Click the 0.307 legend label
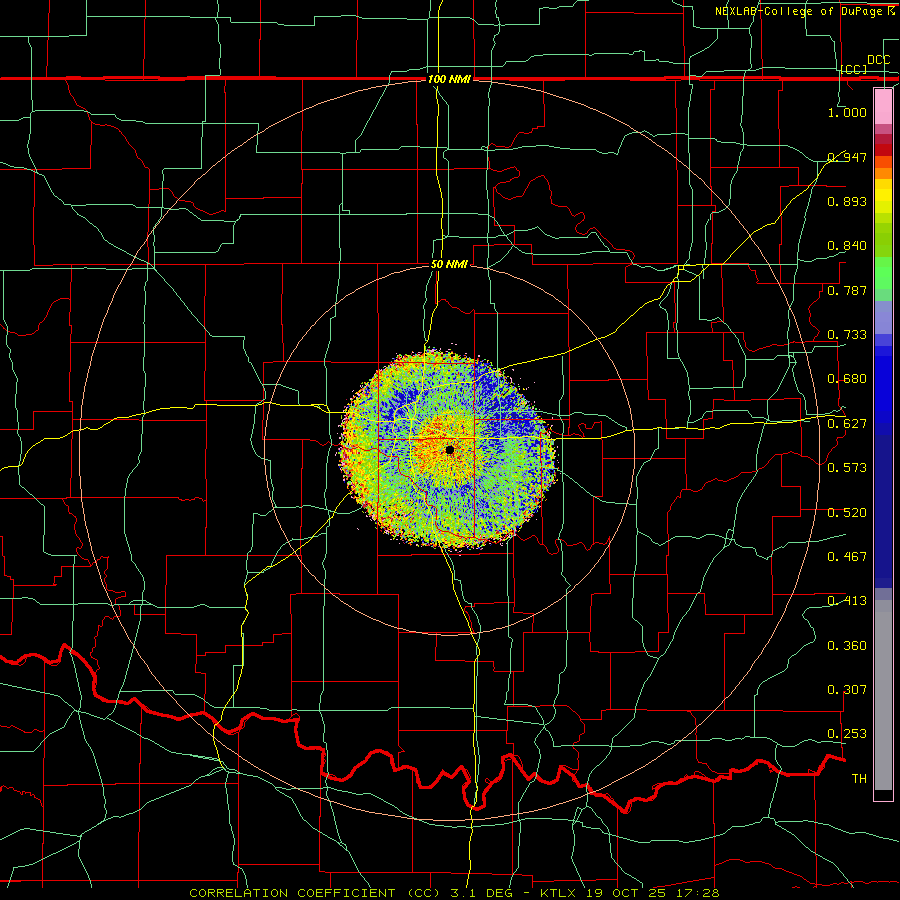Viewport: 900px width, 900px height. click(x=847, y=690)
